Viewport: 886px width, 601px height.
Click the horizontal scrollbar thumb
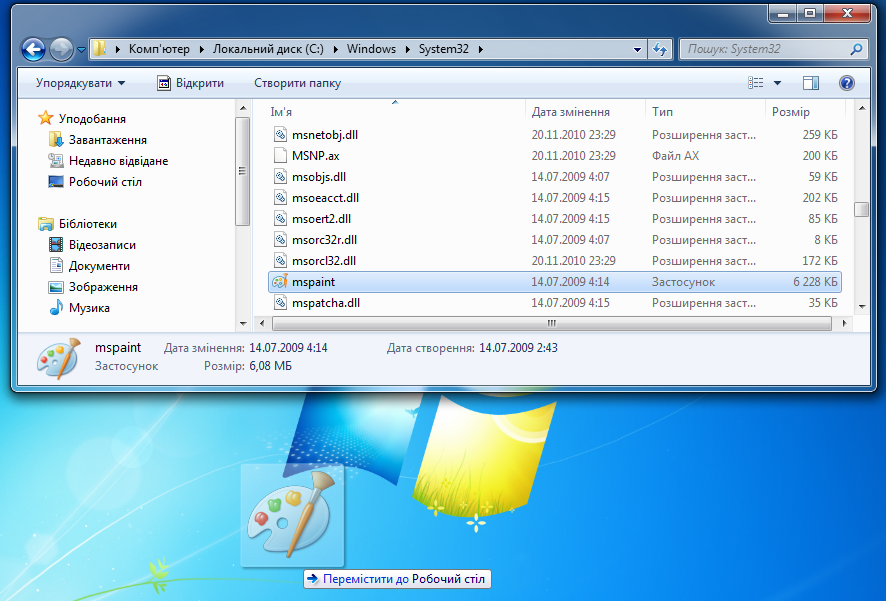(x=551, y=324)
